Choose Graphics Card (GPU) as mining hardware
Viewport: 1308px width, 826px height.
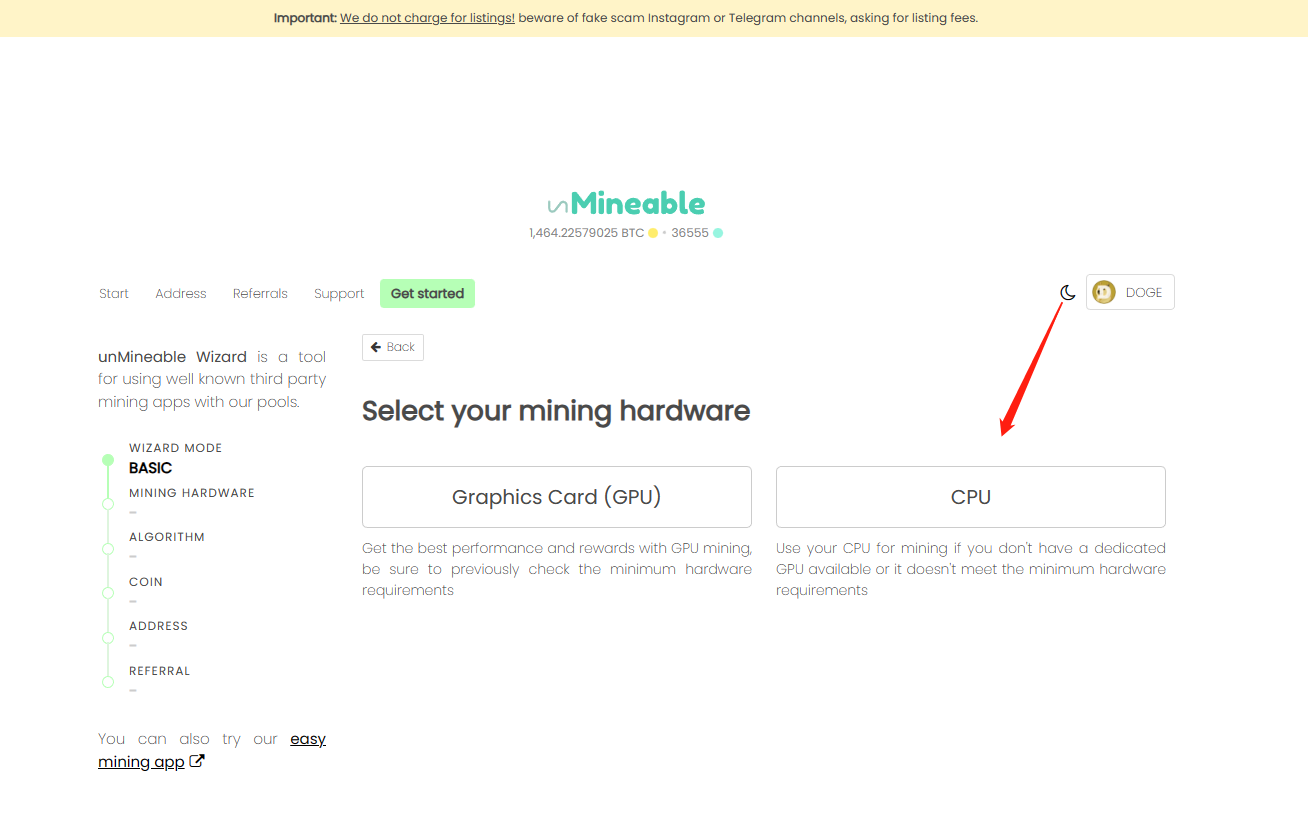point(556,497)
